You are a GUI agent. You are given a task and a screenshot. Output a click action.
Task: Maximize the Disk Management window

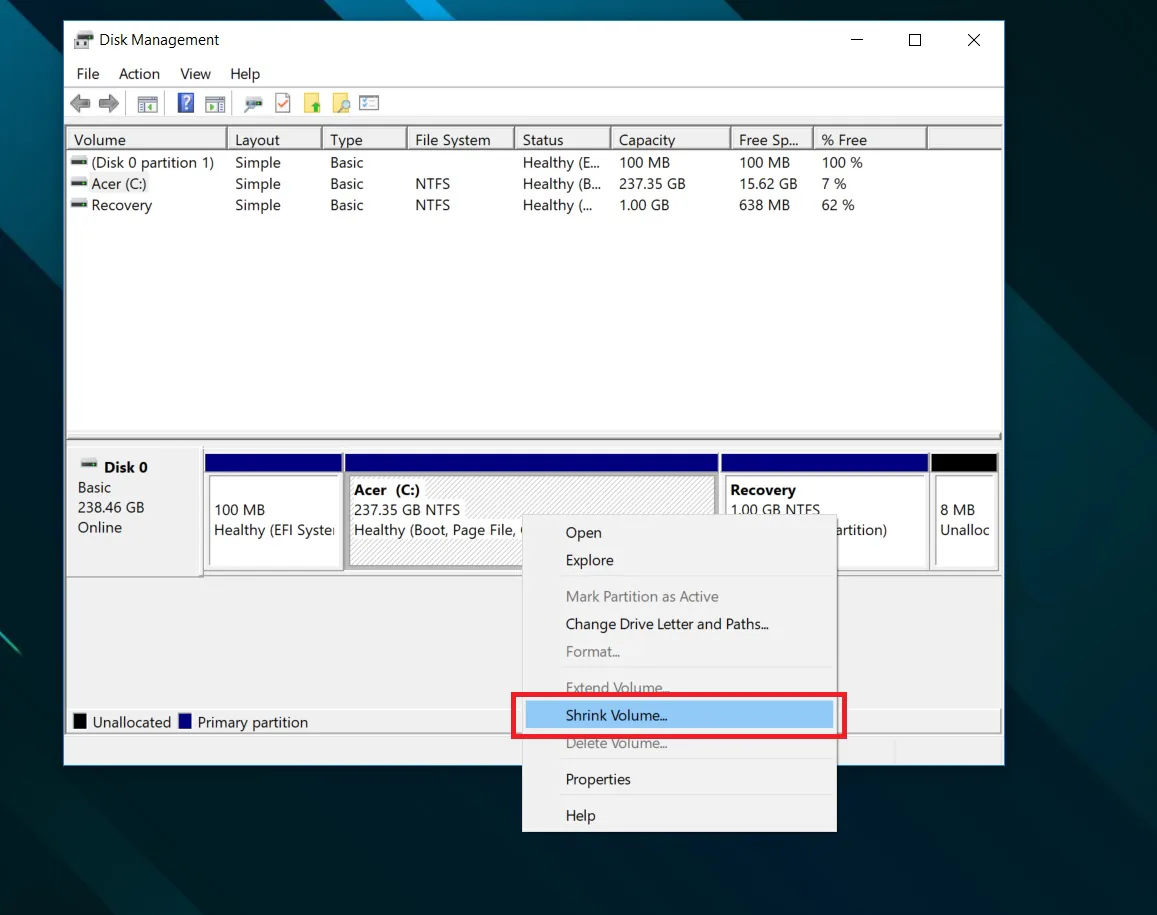[915, 40]
